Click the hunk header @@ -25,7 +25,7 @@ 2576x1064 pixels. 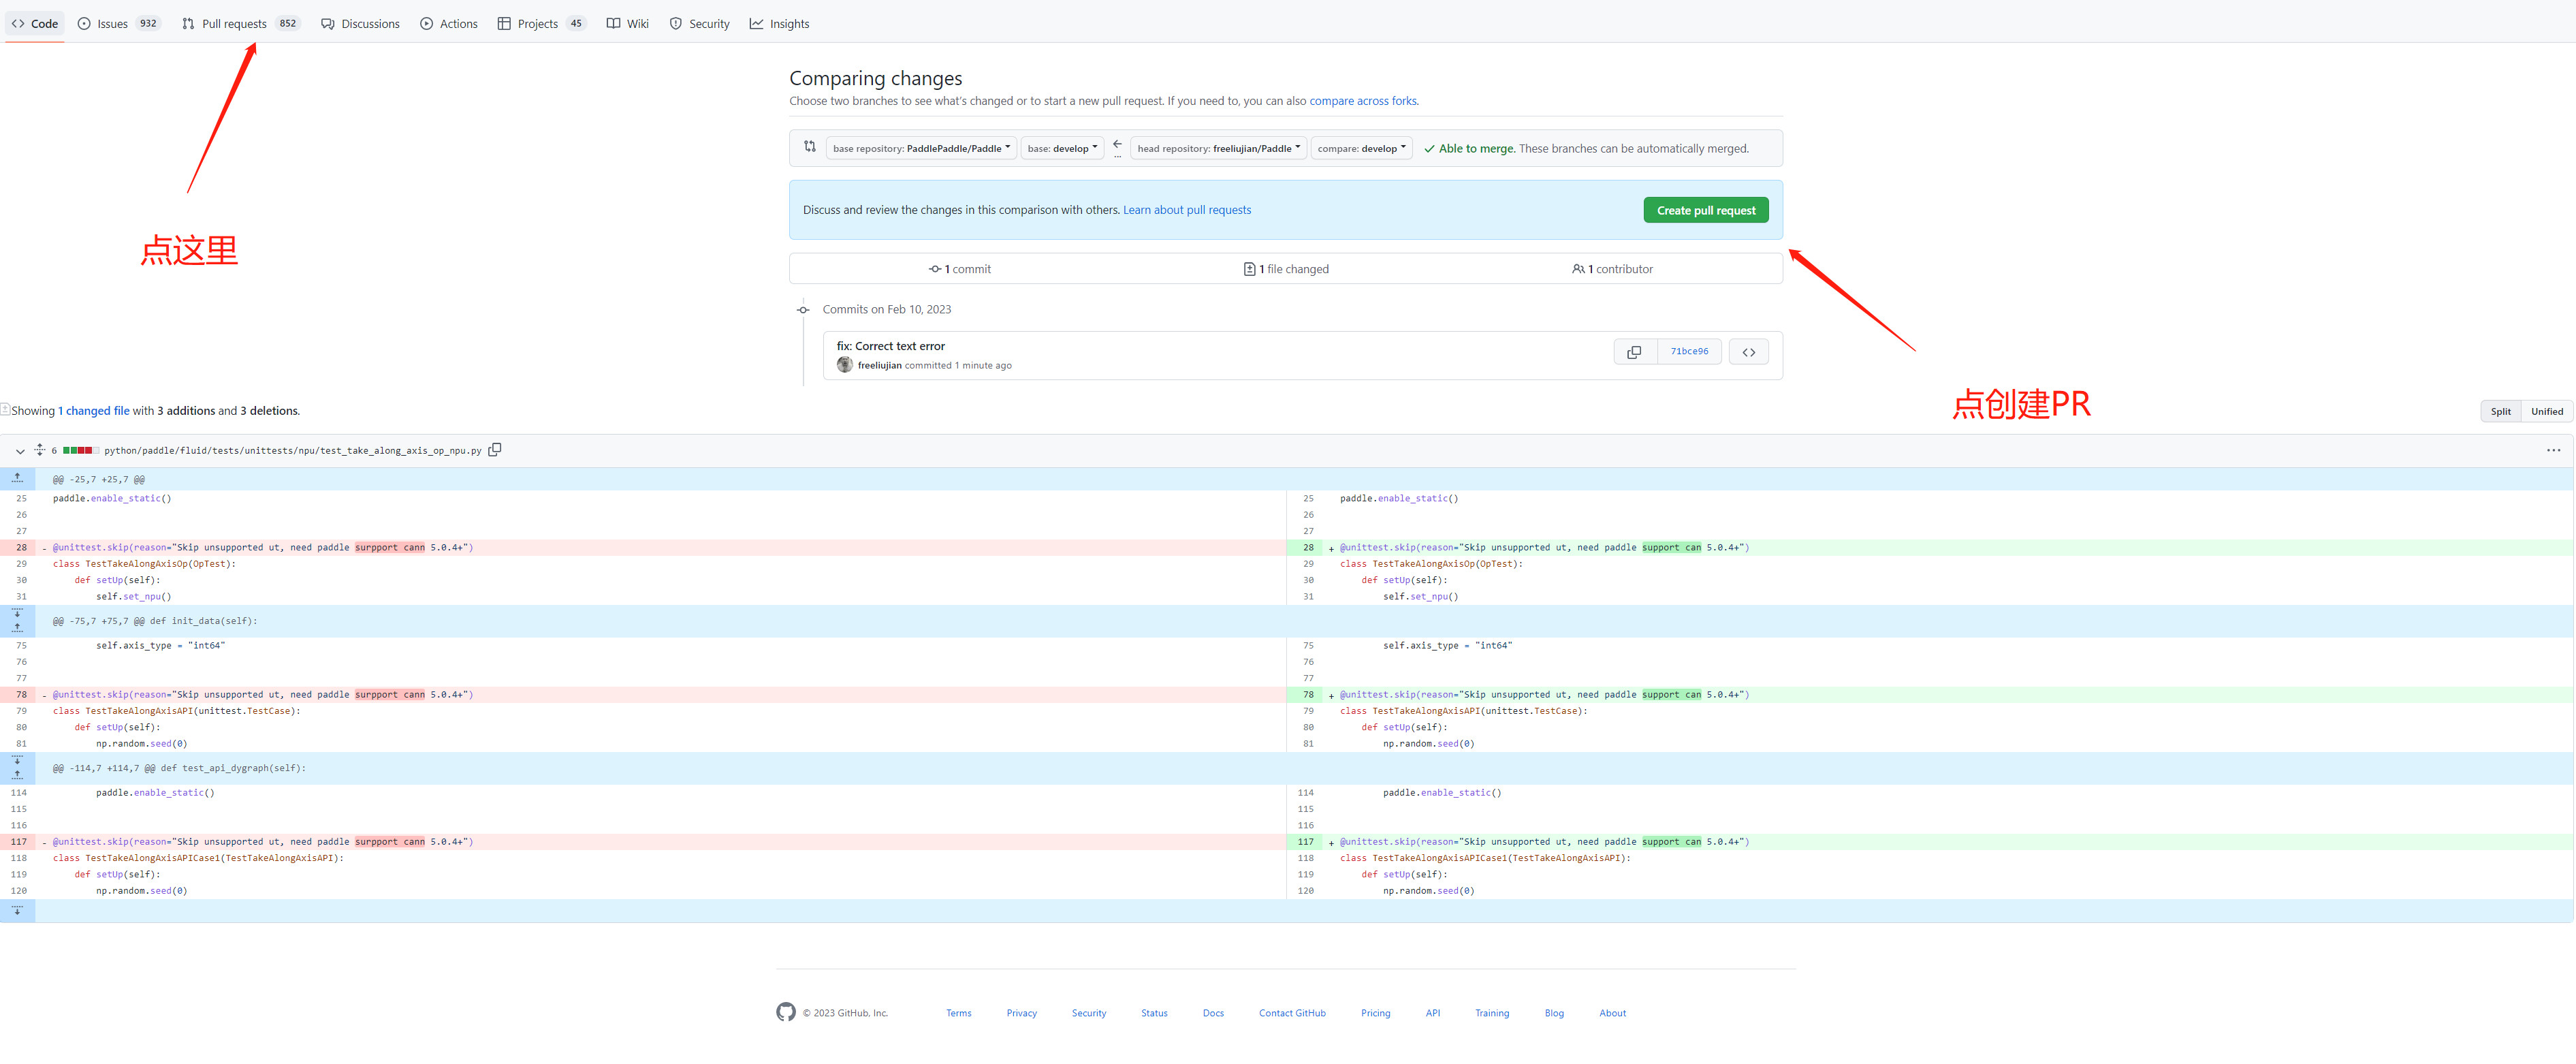[x=98, y=479]
